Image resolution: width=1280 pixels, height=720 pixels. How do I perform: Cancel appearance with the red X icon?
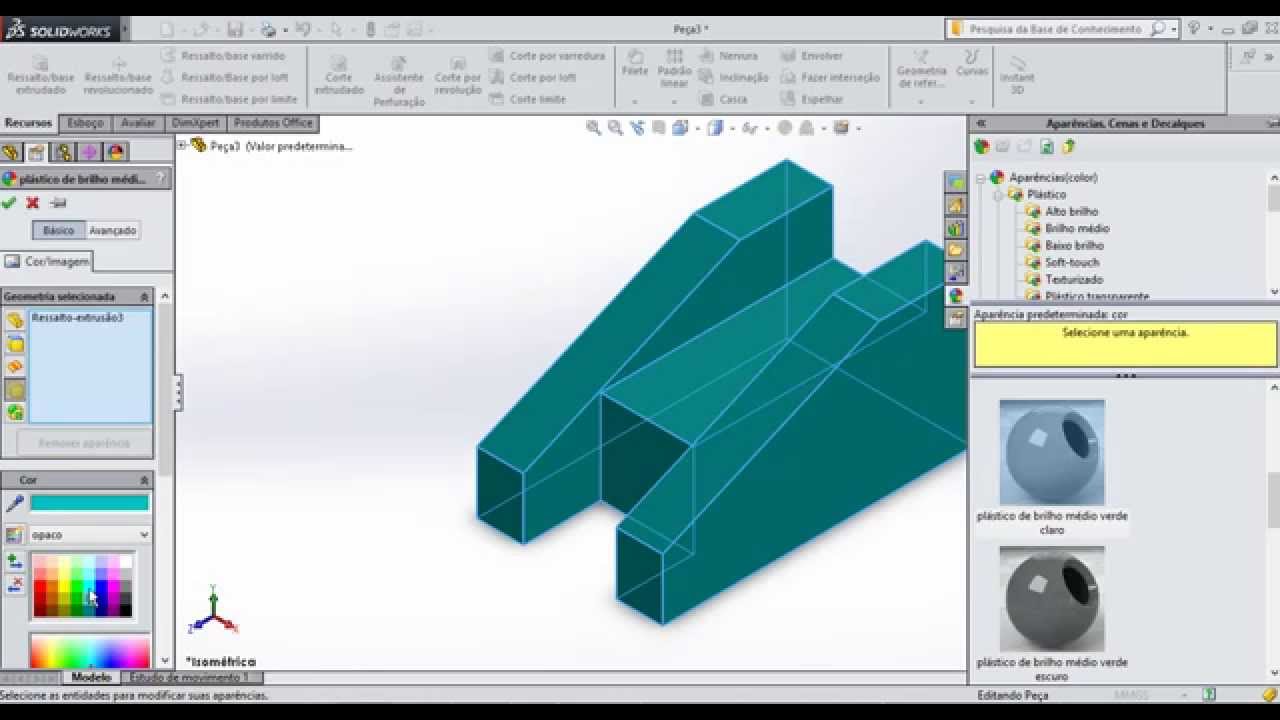click(33, 203)
